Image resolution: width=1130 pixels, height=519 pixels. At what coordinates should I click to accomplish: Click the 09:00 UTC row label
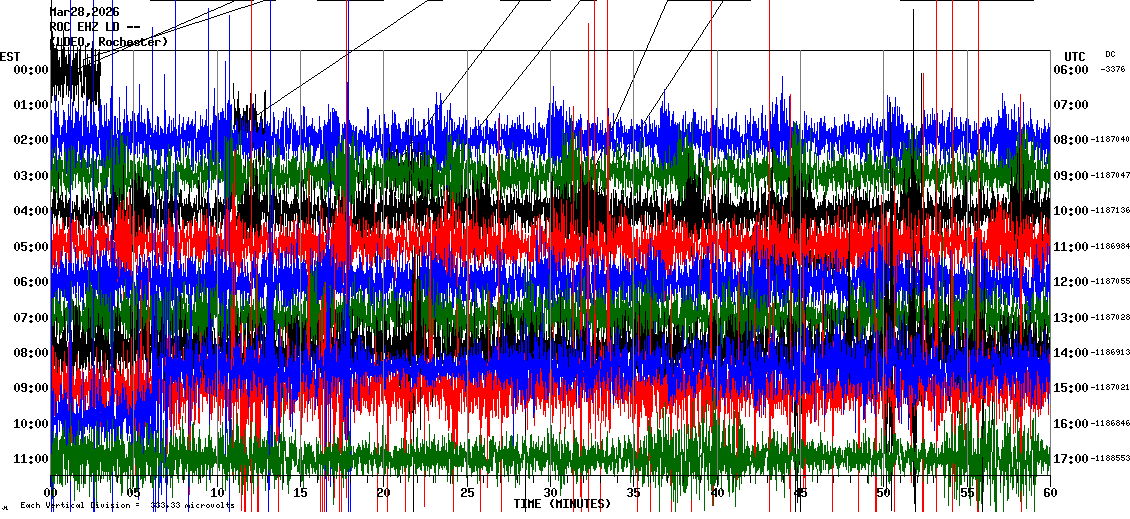click(1071, 176)
